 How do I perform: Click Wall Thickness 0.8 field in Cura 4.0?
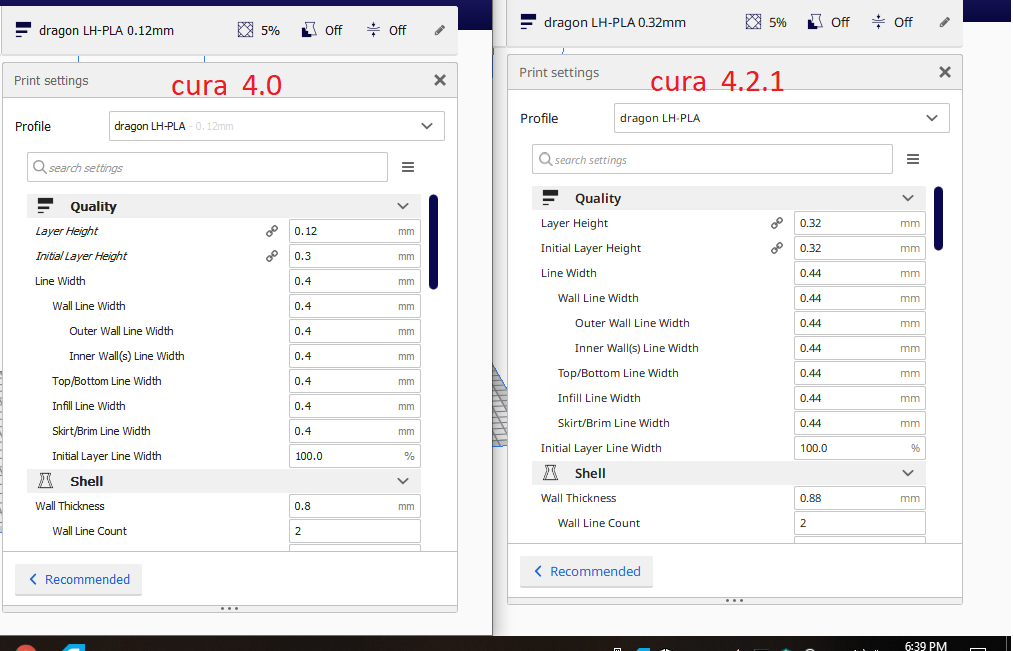pos(355,506)
